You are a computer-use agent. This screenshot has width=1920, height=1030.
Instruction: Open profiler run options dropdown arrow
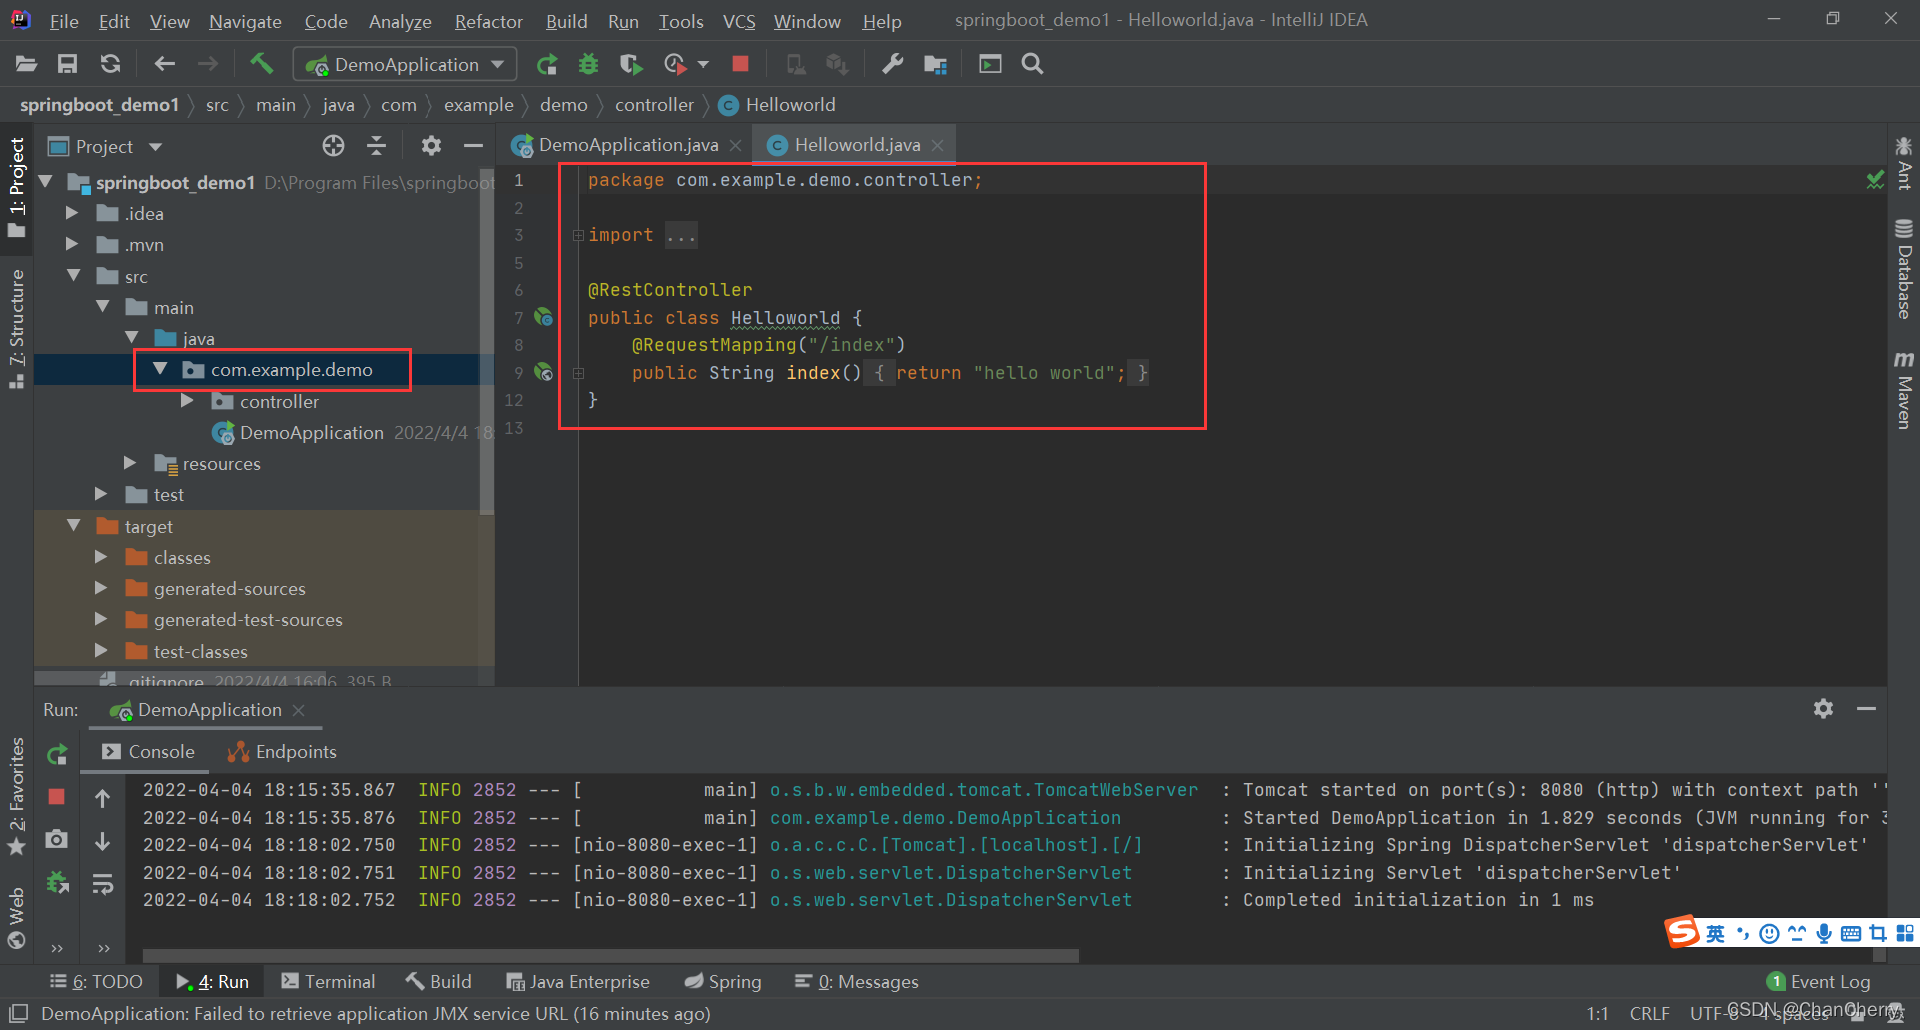click(x=703, y=65)
